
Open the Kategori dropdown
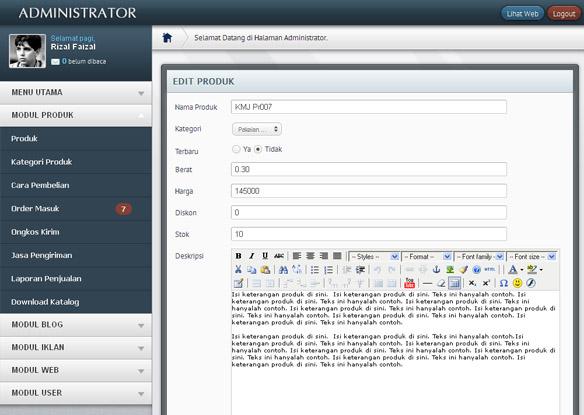(257, 129)
